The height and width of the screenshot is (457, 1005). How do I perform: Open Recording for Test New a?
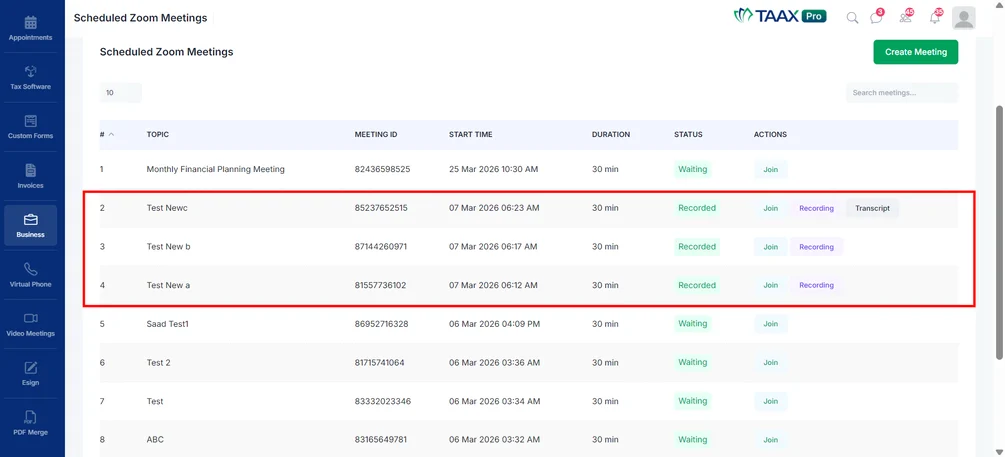816,285
